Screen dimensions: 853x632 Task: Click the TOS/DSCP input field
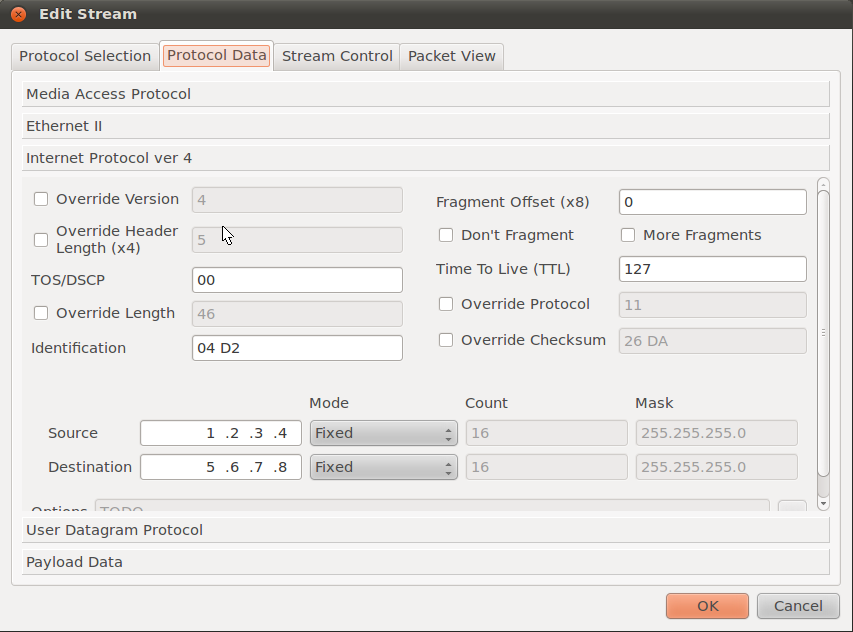point(297,280)
